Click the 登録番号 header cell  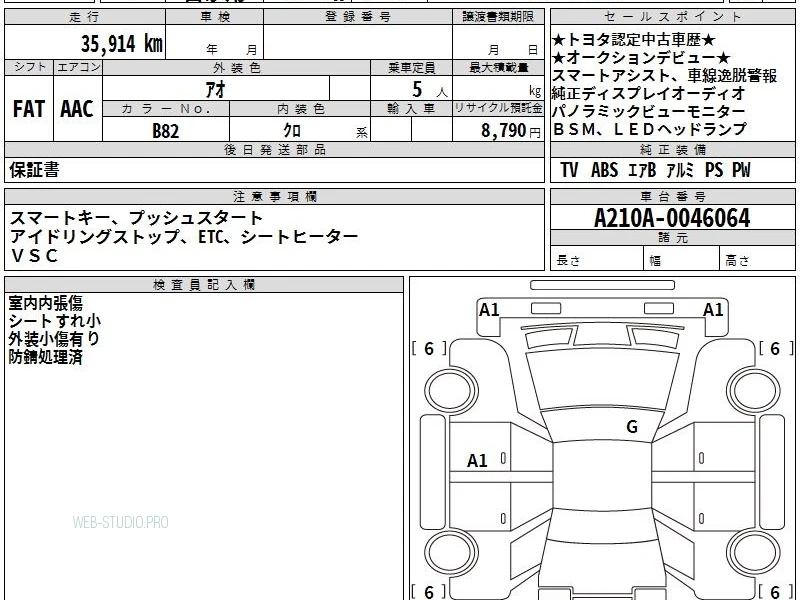[358, 17]
